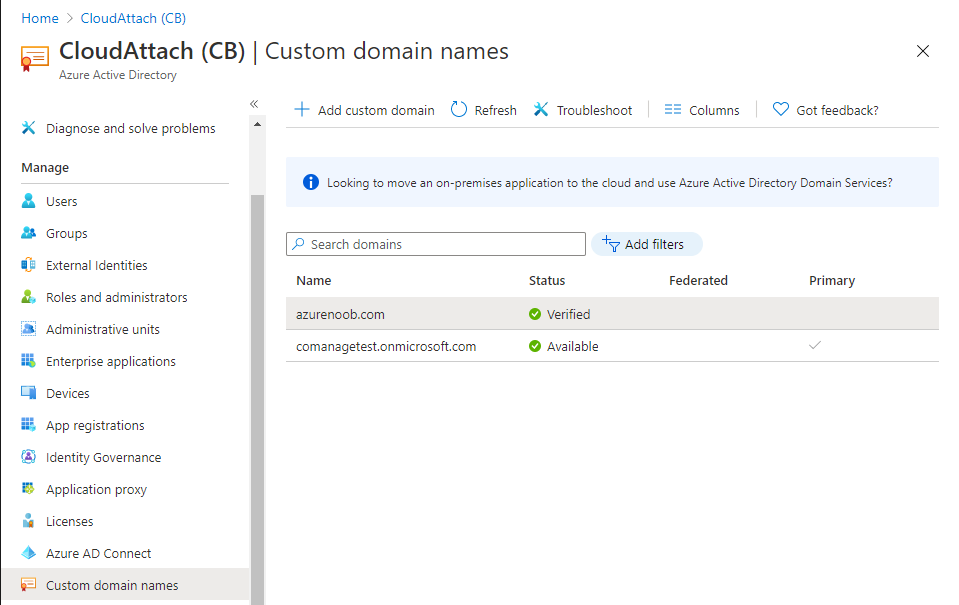The image size is (959, 605).
Task: Click the Application proxy icon
Action: tap(28, 489)
